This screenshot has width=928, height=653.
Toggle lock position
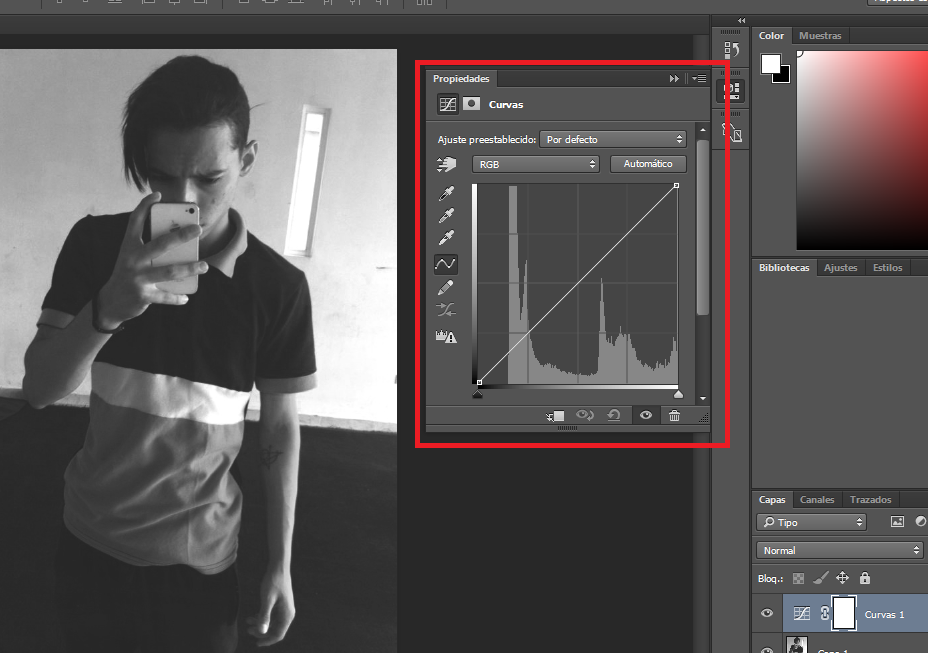point(842,578)
